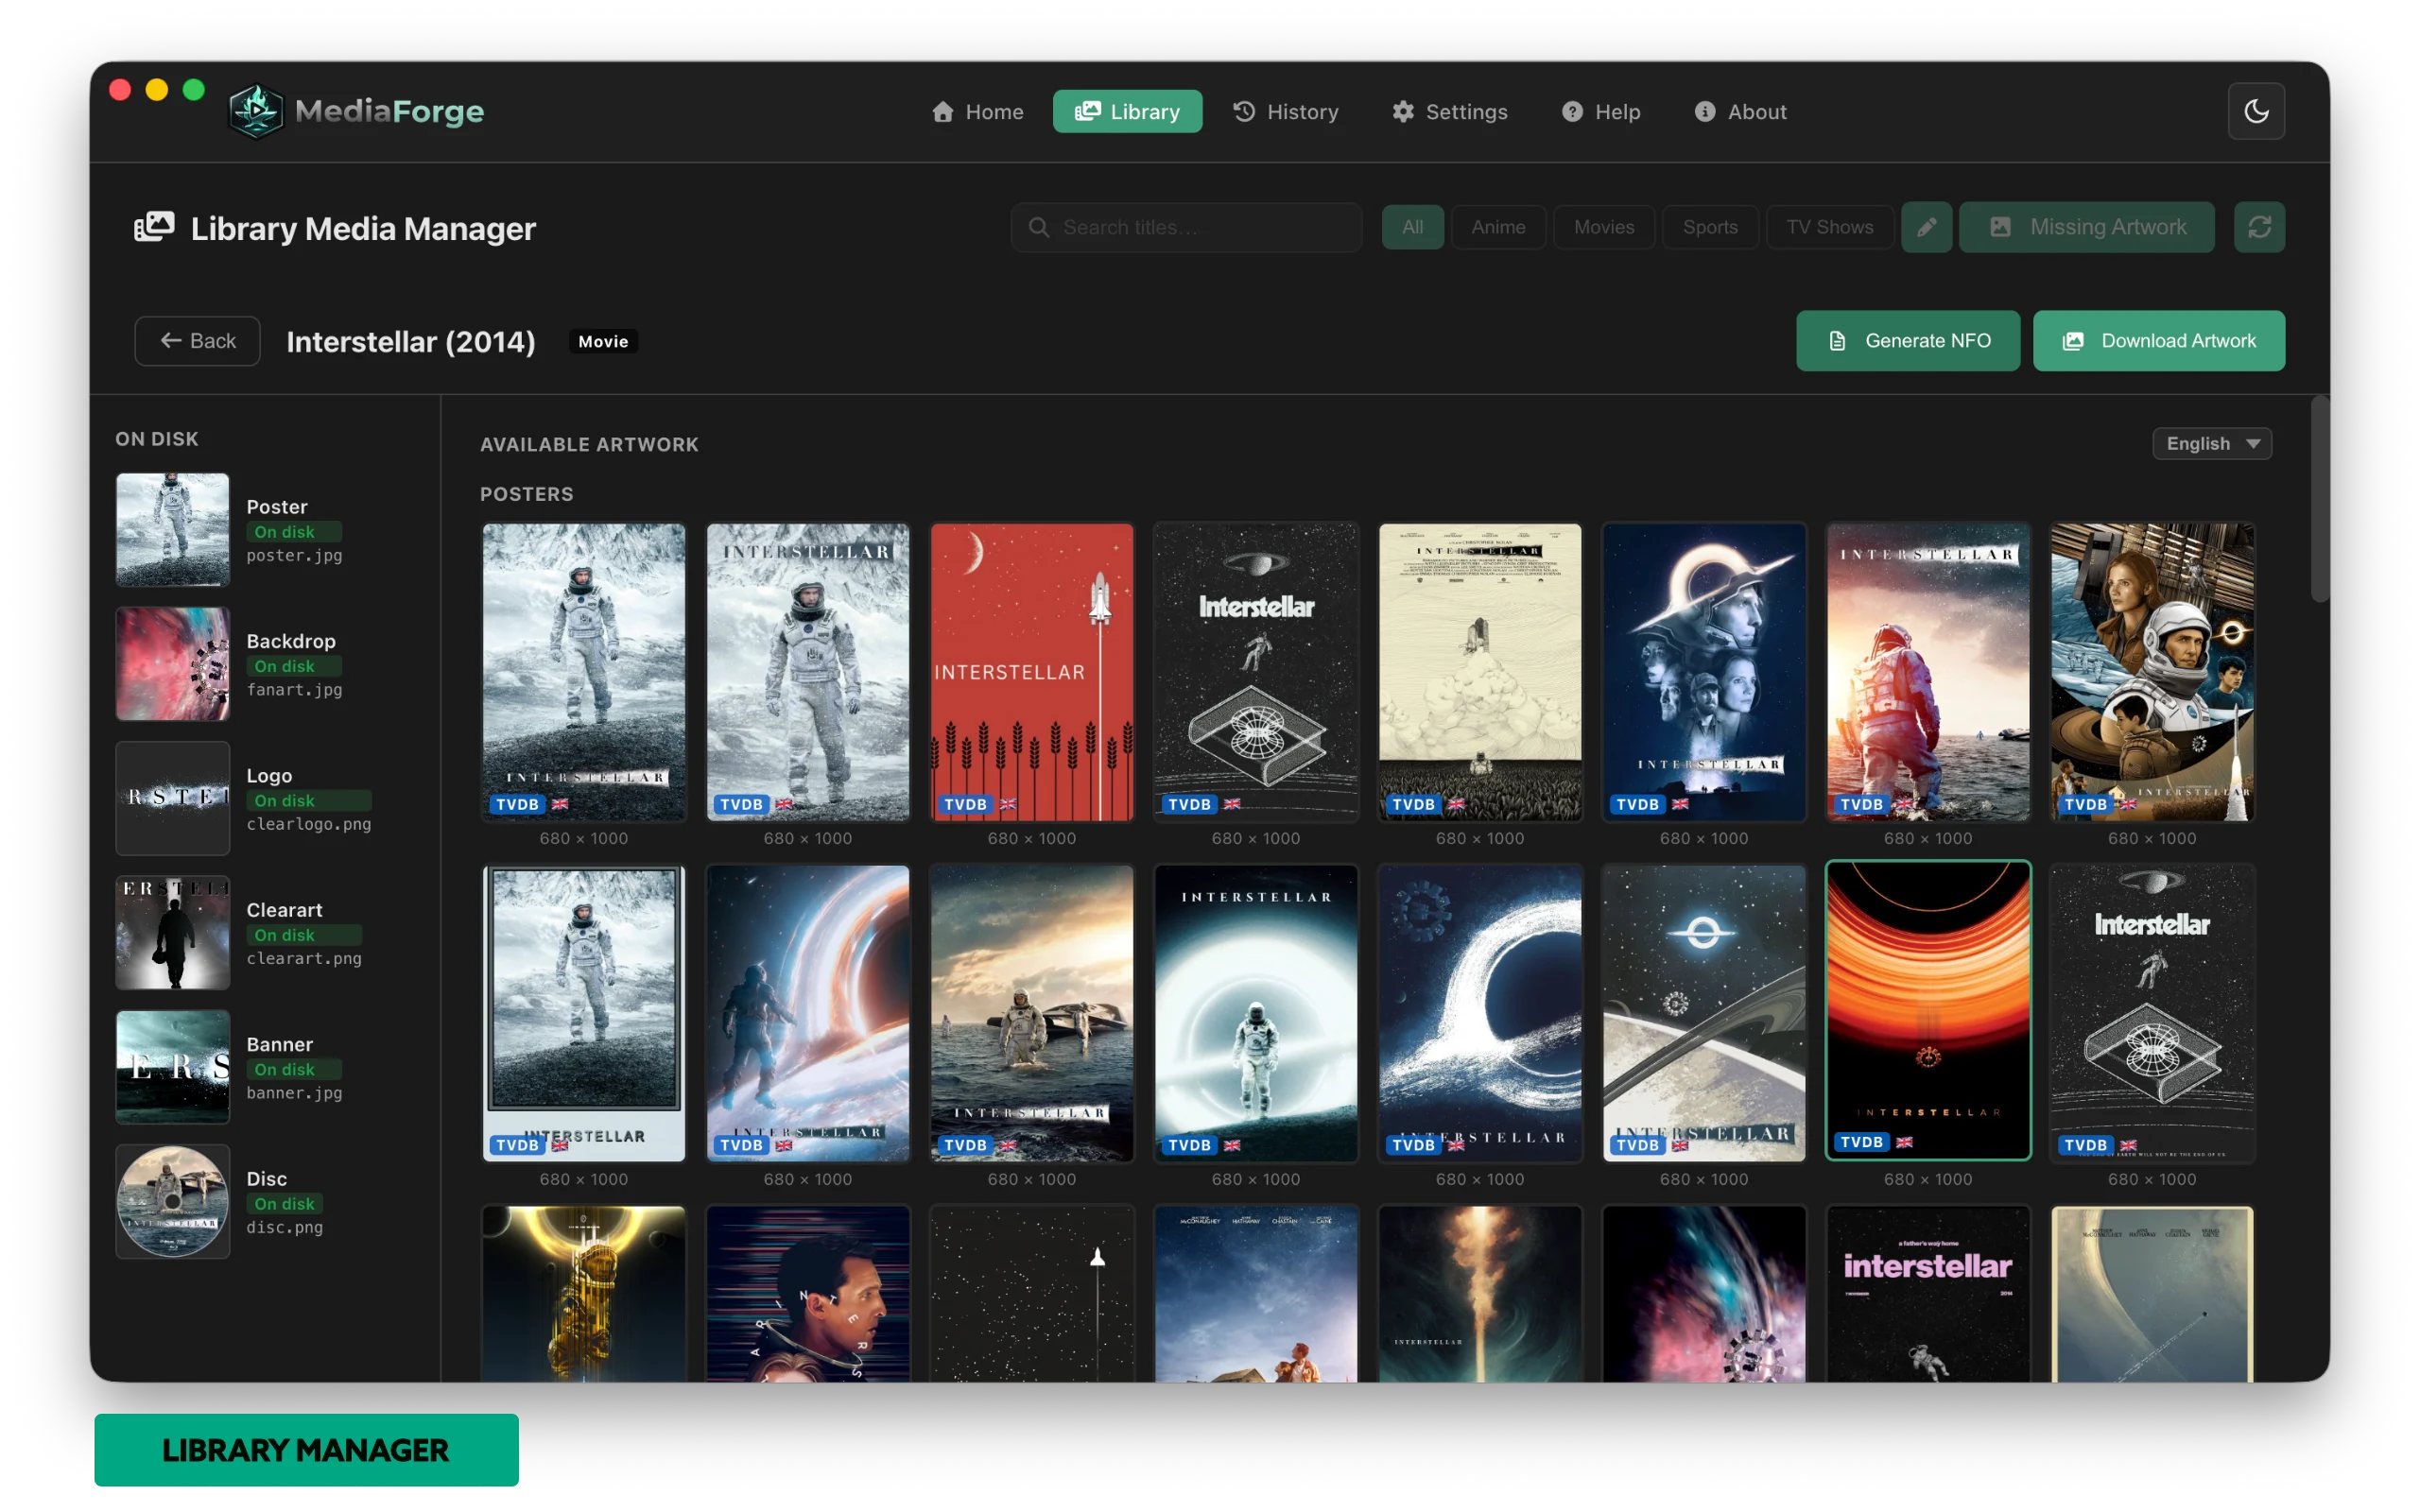Select the highlighted orange rings poster
This screenshot has height=1512, width=2420.
tap(1928, 1010)
